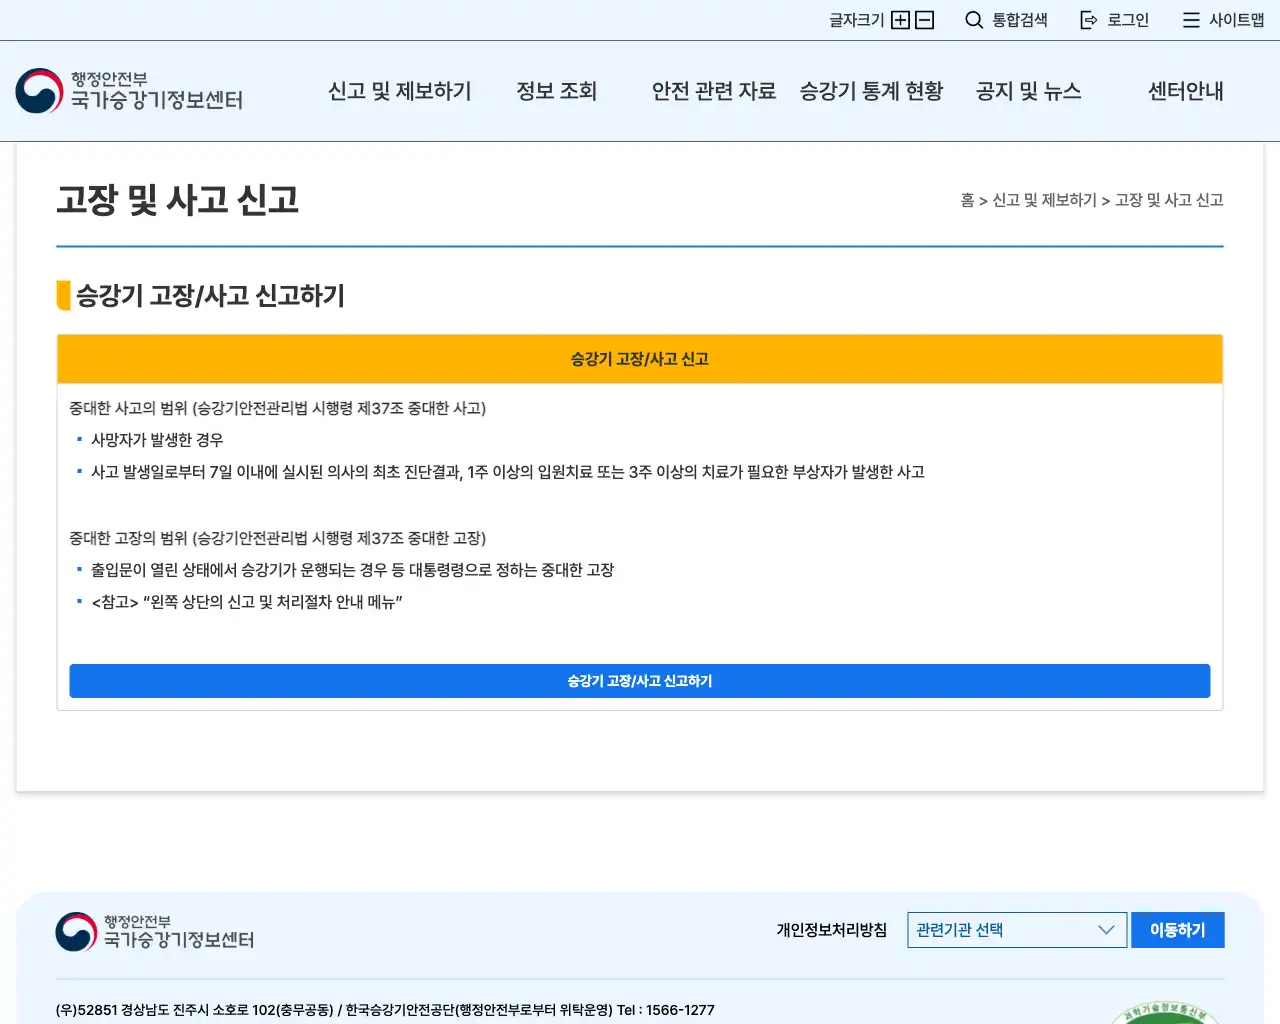The image size is (1280, 1024).
Task: Open the 개인정보처리방침 link
Action: pyautogui.click(x=832, y=930)
